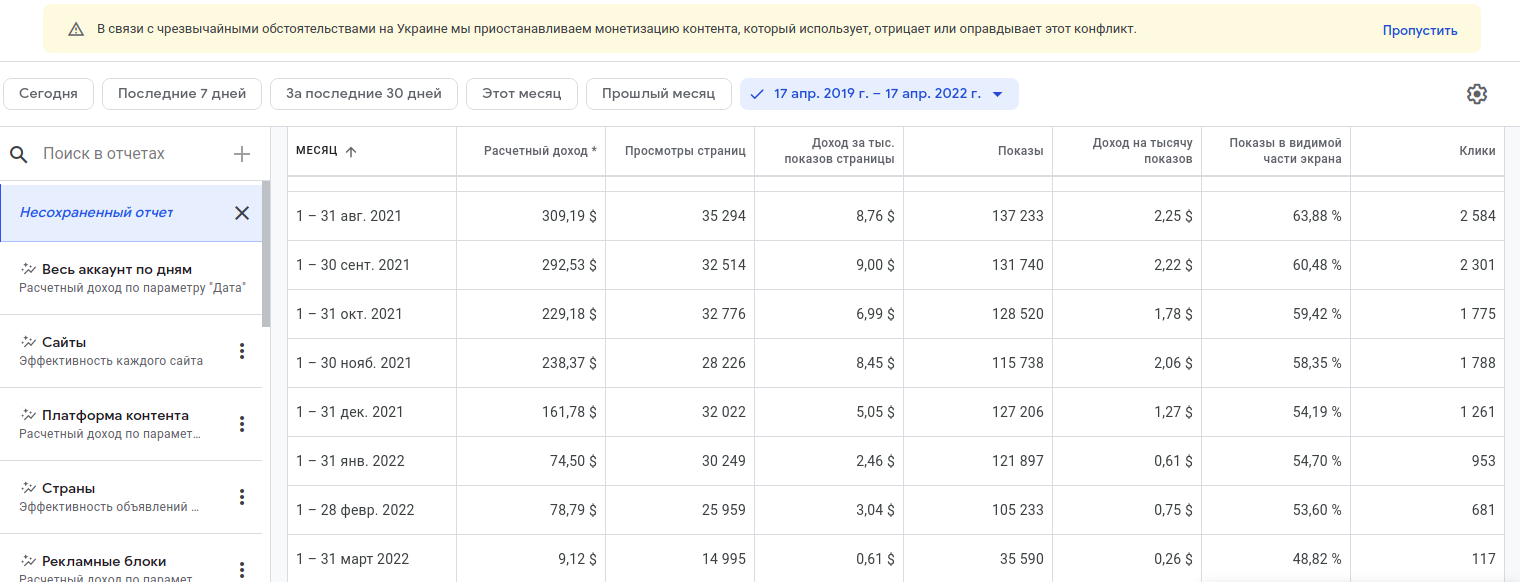Click the reports sidebar scrollbar

point(266,254)
